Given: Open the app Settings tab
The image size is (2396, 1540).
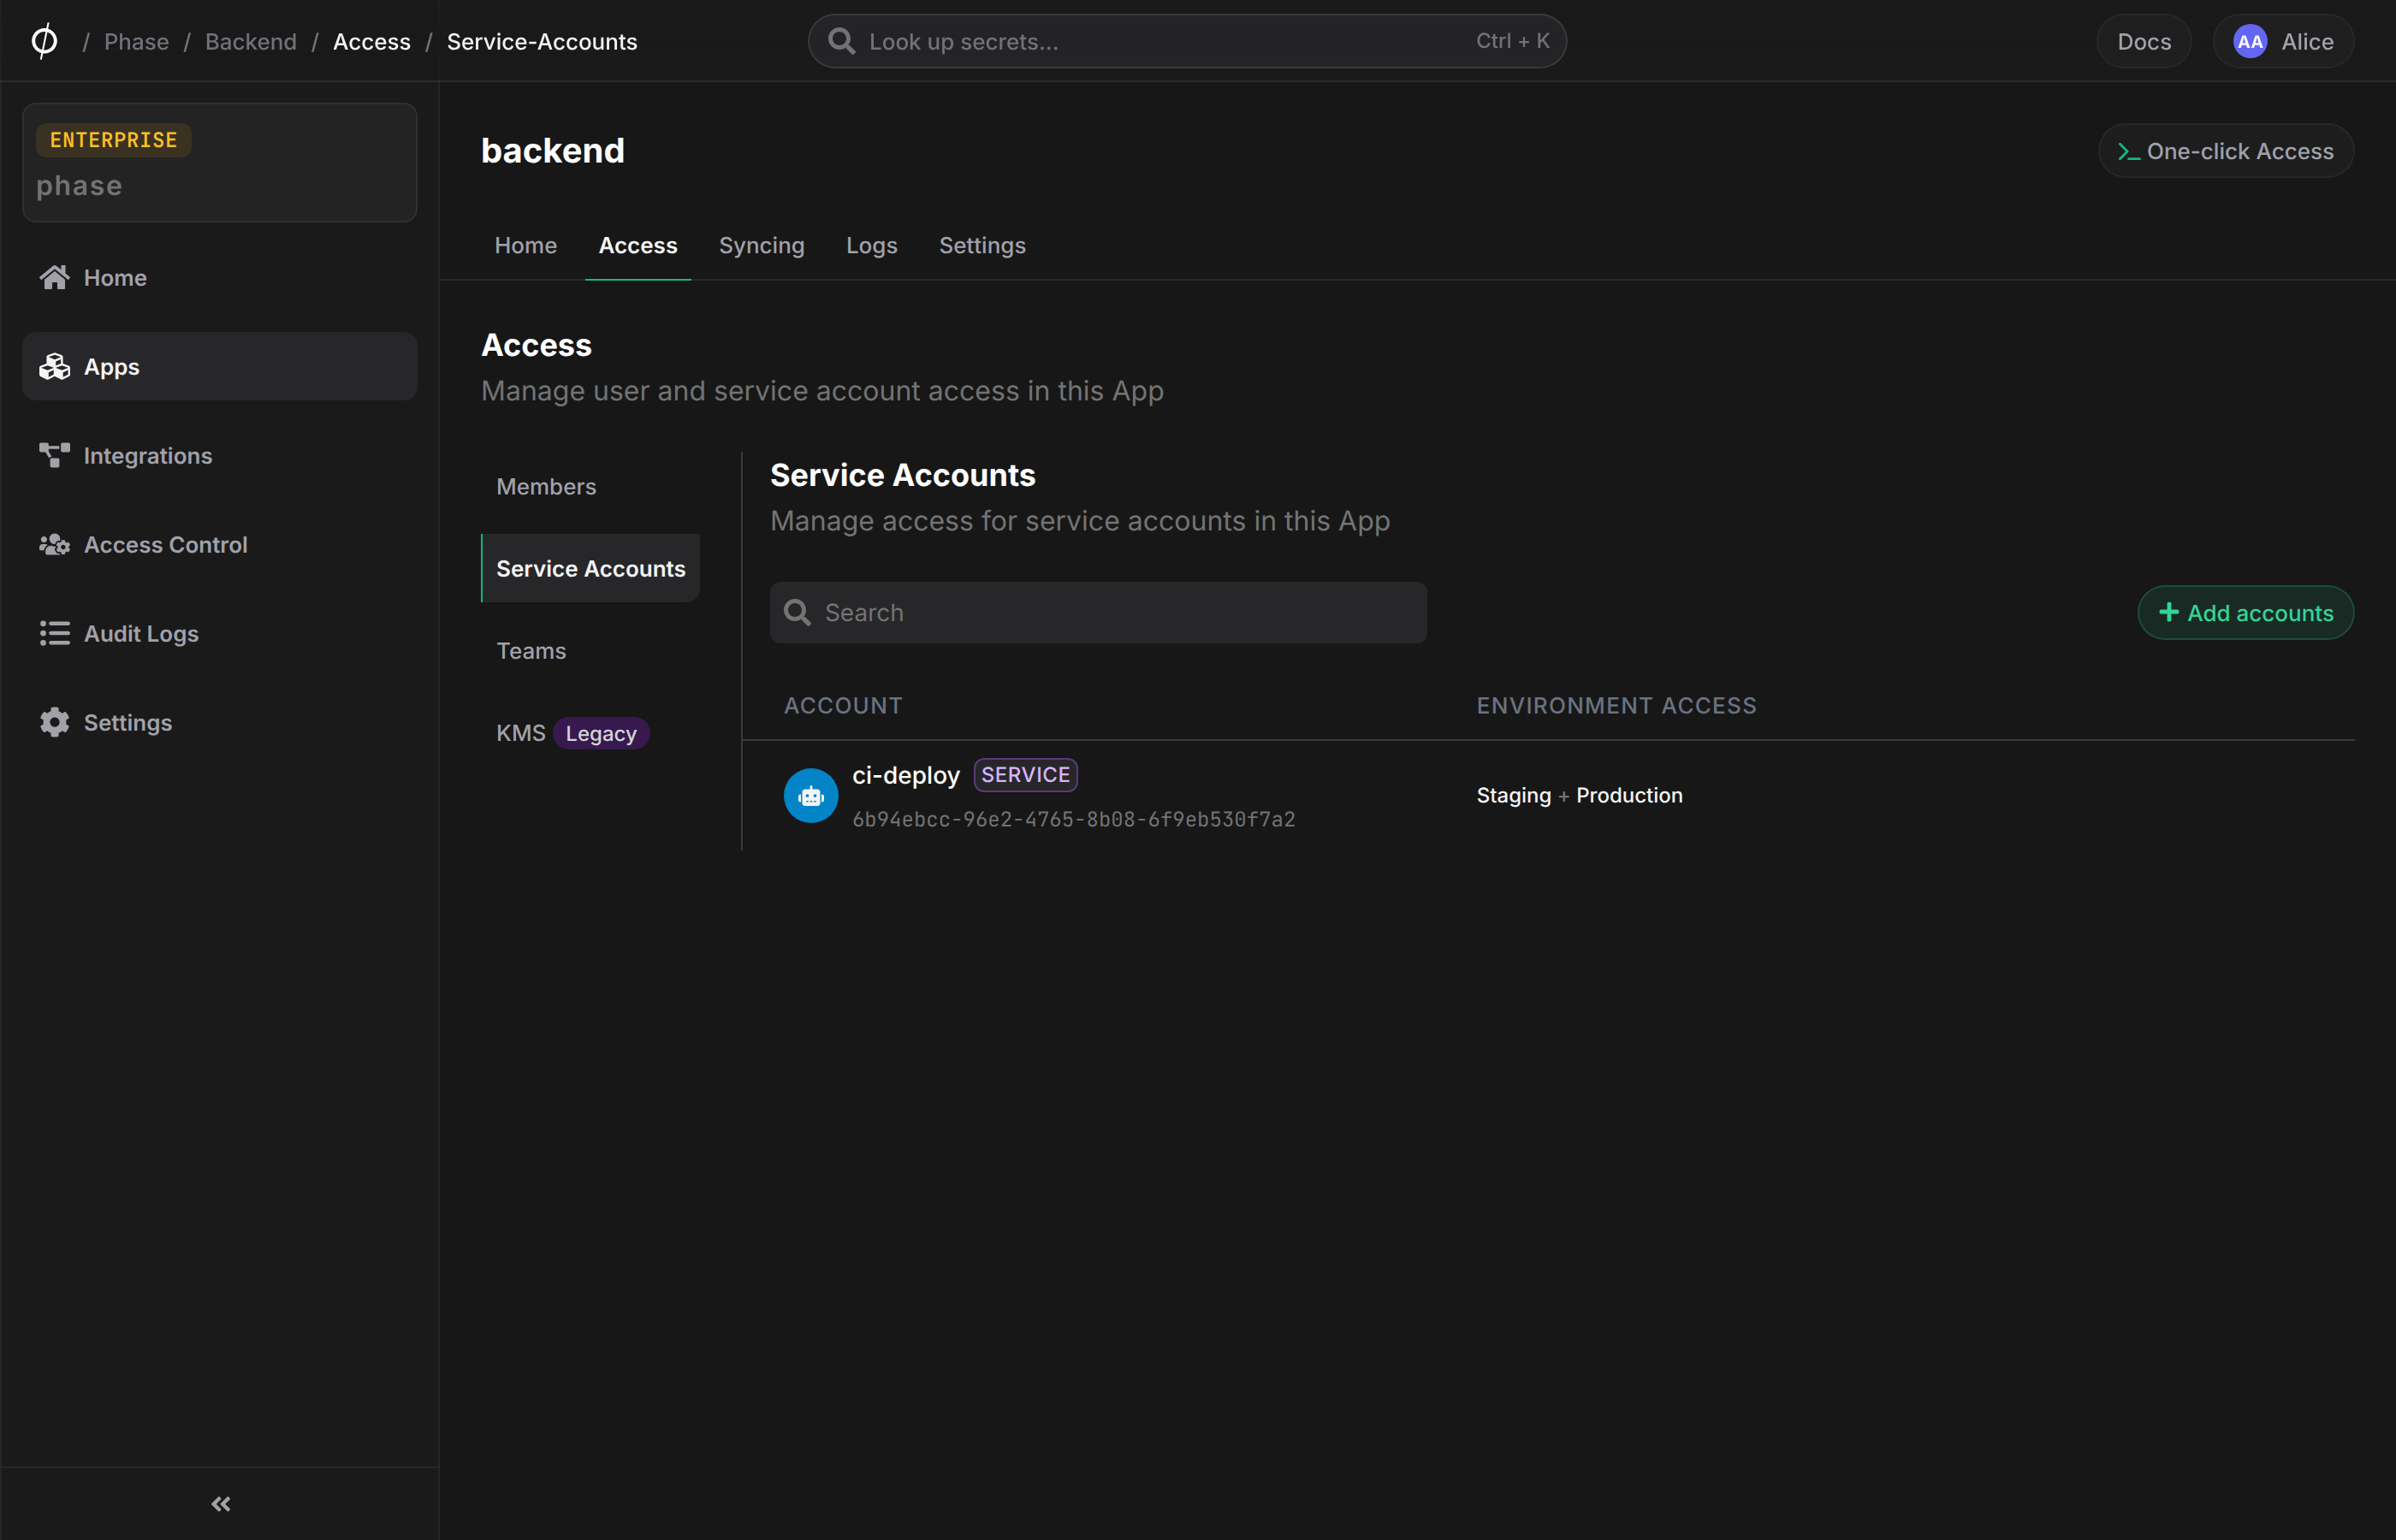Looking at the screenshot, I should [x=981, y=245].
